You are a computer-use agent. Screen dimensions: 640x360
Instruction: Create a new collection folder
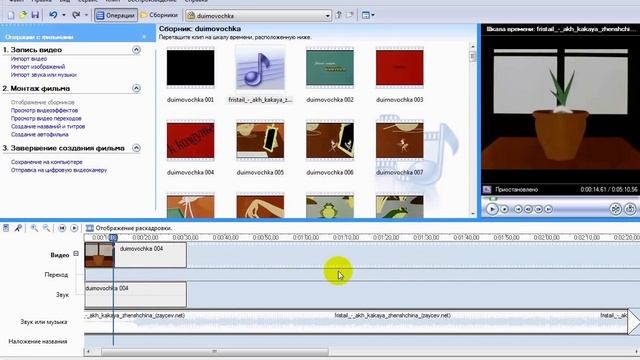(x=350, y=15)
